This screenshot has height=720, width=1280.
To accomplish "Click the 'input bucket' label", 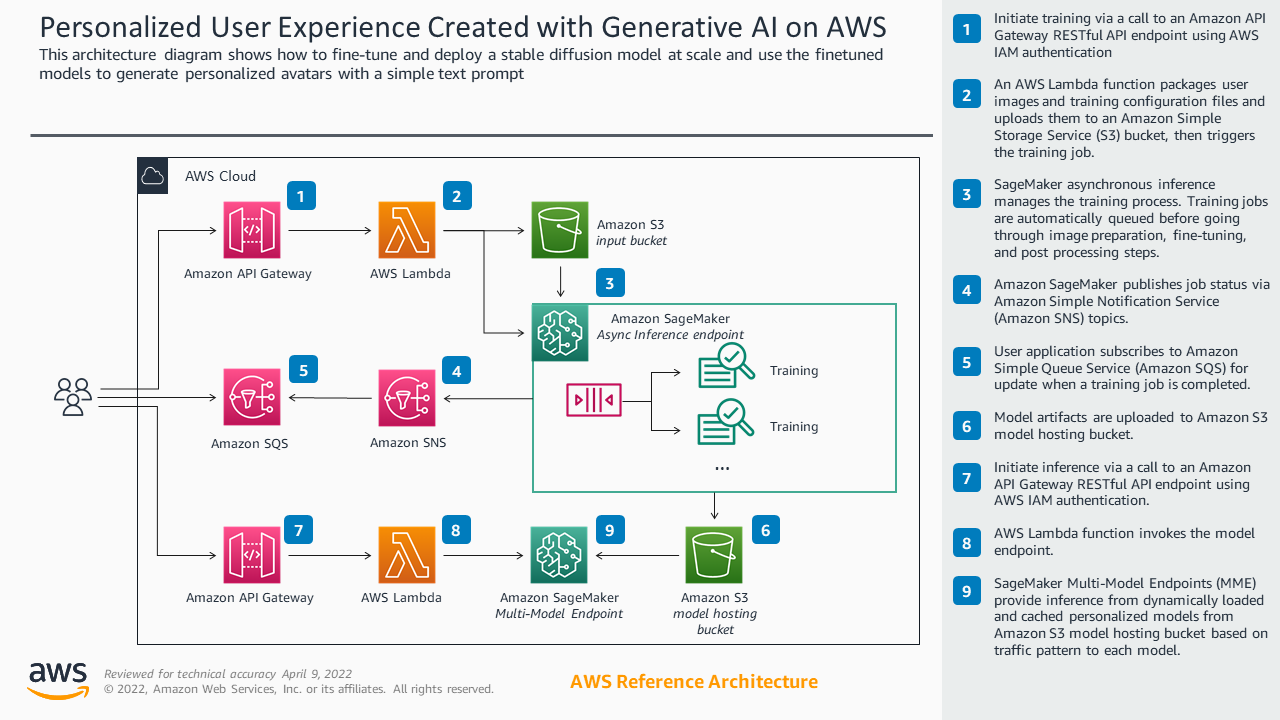I will point(631,241).
